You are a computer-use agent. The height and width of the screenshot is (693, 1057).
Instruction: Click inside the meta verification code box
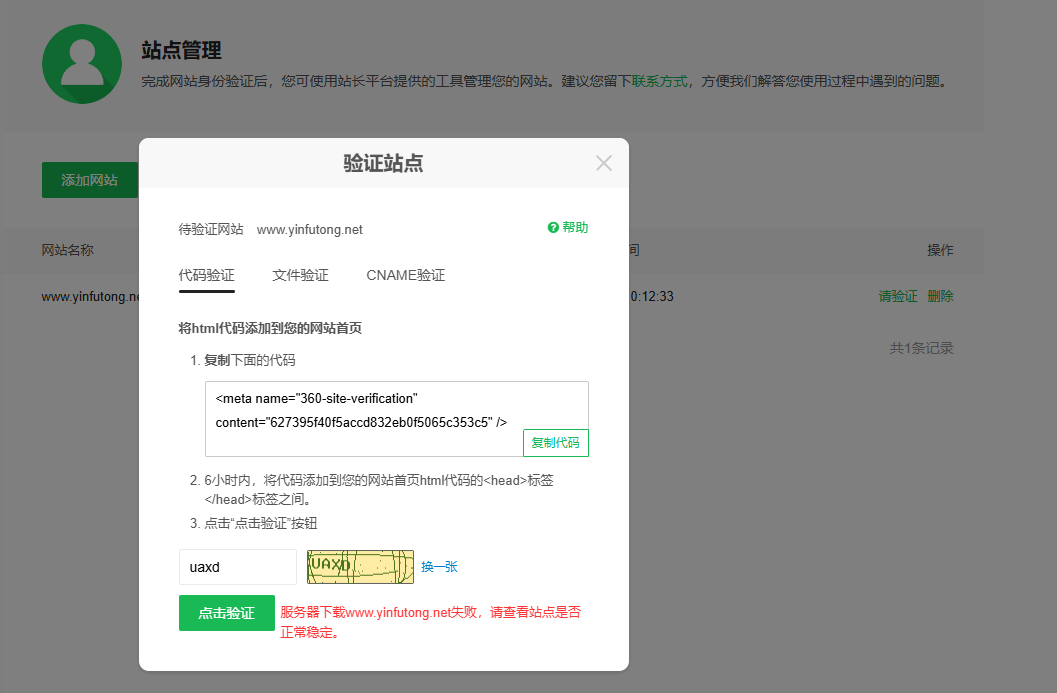pos(396,419)
